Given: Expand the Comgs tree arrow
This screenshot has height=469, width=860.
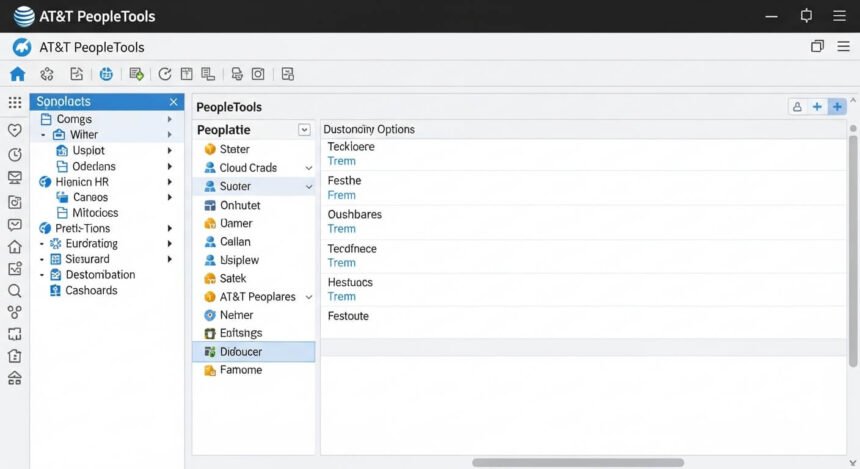Looking at the screenshot, I should tap(170, 119).
